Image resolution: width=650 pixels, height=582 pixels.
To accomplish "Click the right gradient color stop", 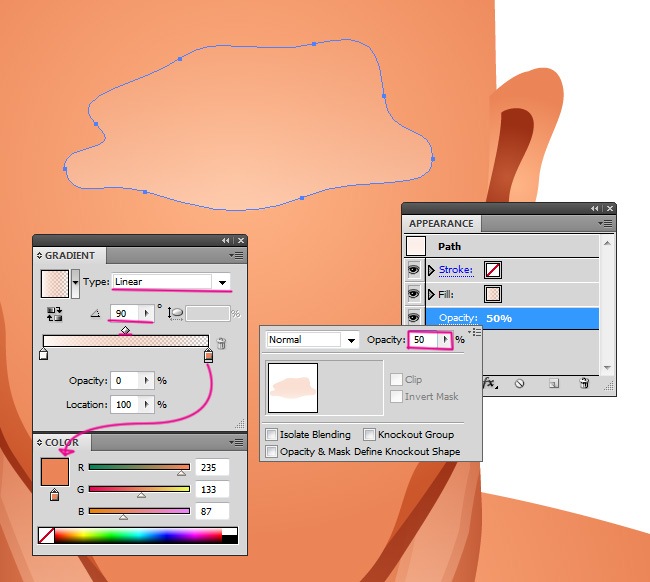I will pyautogui.click(x=208, y=355).
